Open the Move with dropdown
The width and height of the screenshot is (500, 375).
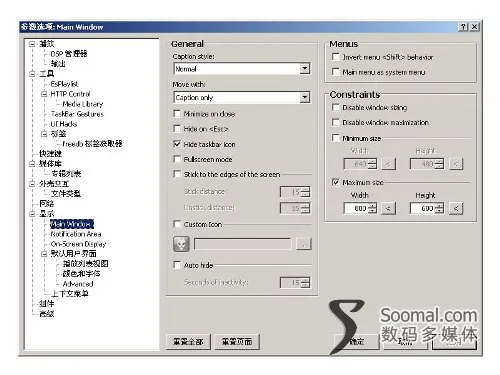[x=305, y=97]
